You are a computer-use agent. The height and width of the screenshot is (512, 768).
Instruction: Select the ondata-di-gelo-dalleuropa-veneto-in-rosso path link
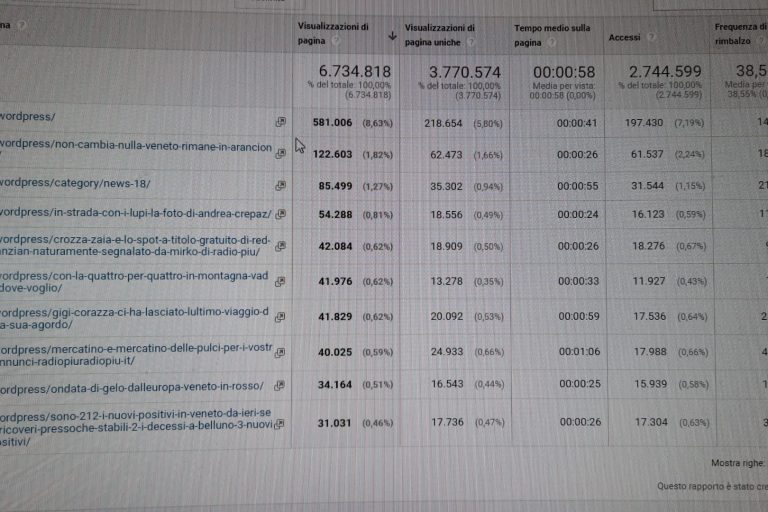tap(131, 386)
